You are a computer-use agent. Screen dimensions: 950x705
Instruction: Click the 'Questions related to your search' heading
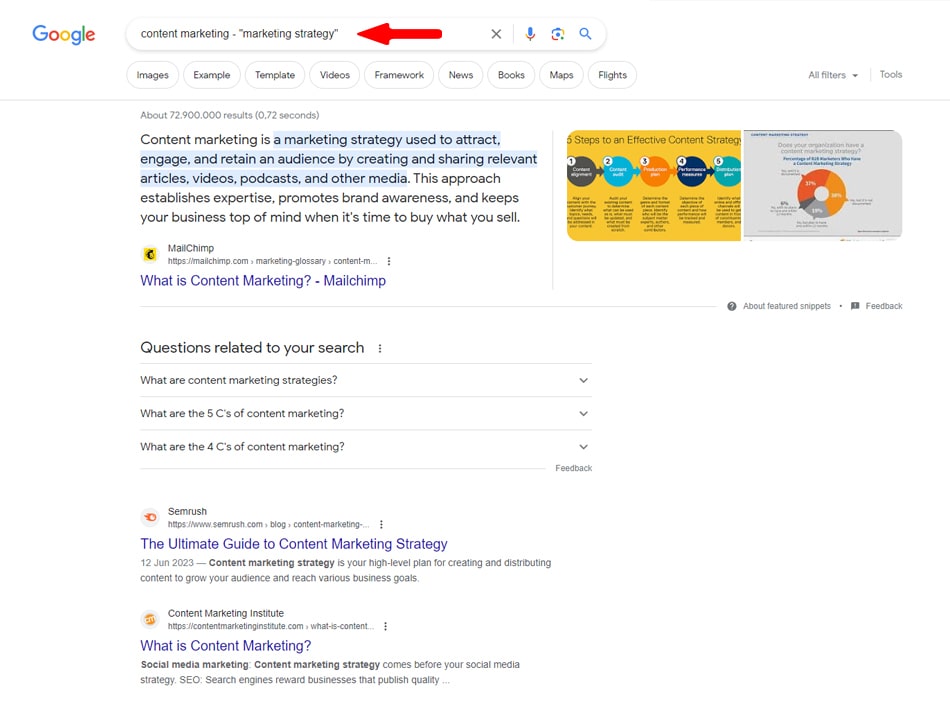point(252,348)
